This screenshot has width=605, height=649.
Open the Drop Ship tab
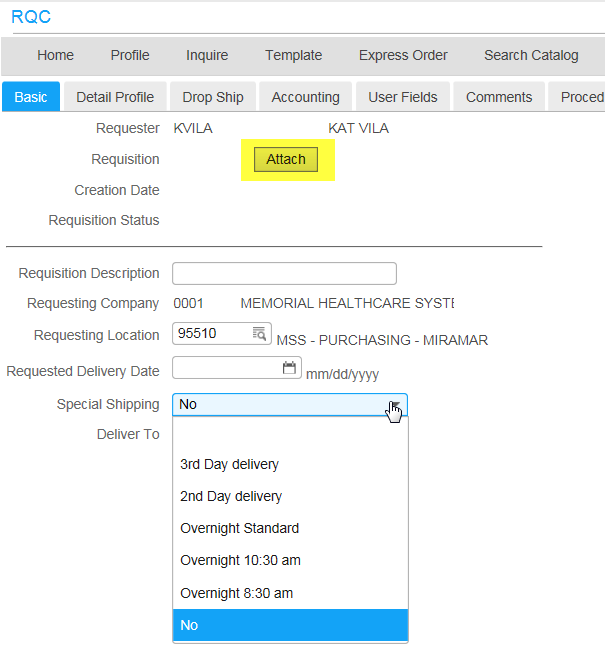pos(213,97)
